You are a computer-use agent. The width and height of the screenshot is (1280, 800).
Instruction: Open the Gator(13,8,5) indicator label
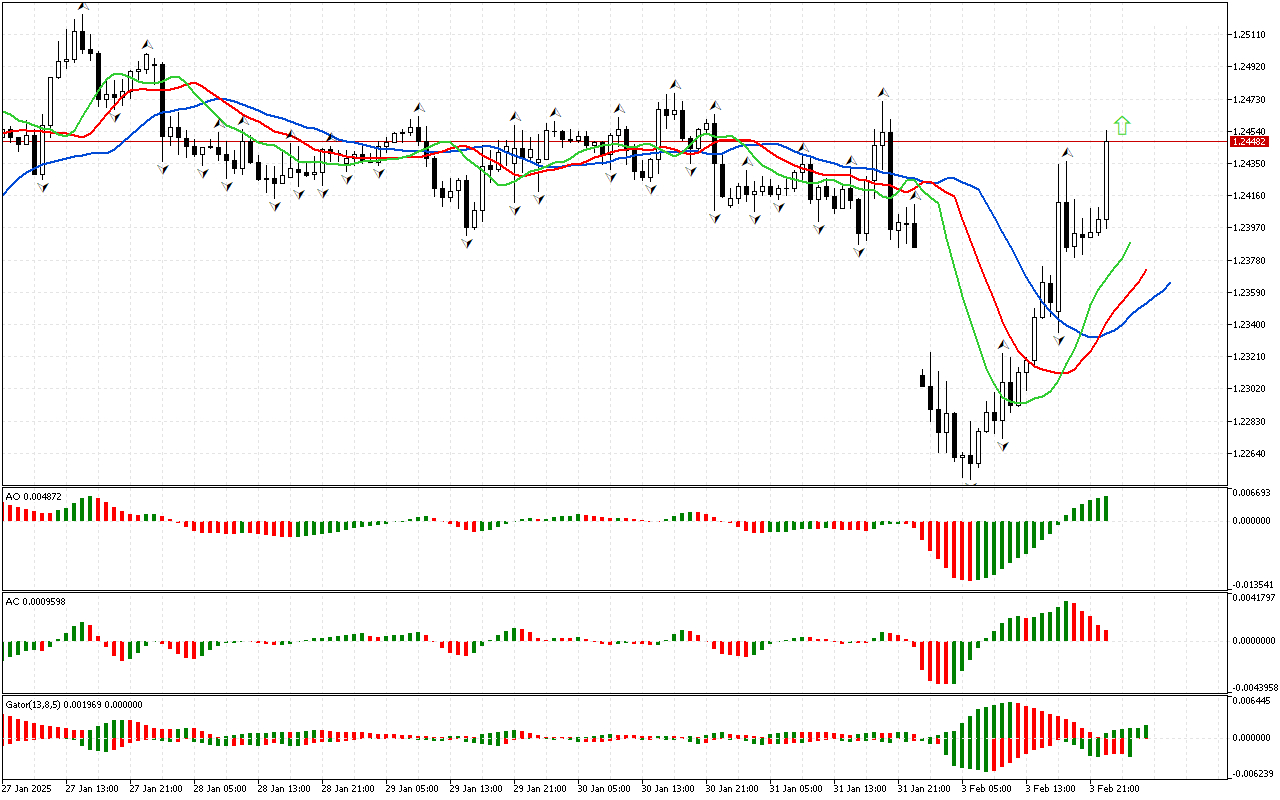pos(74,704)
